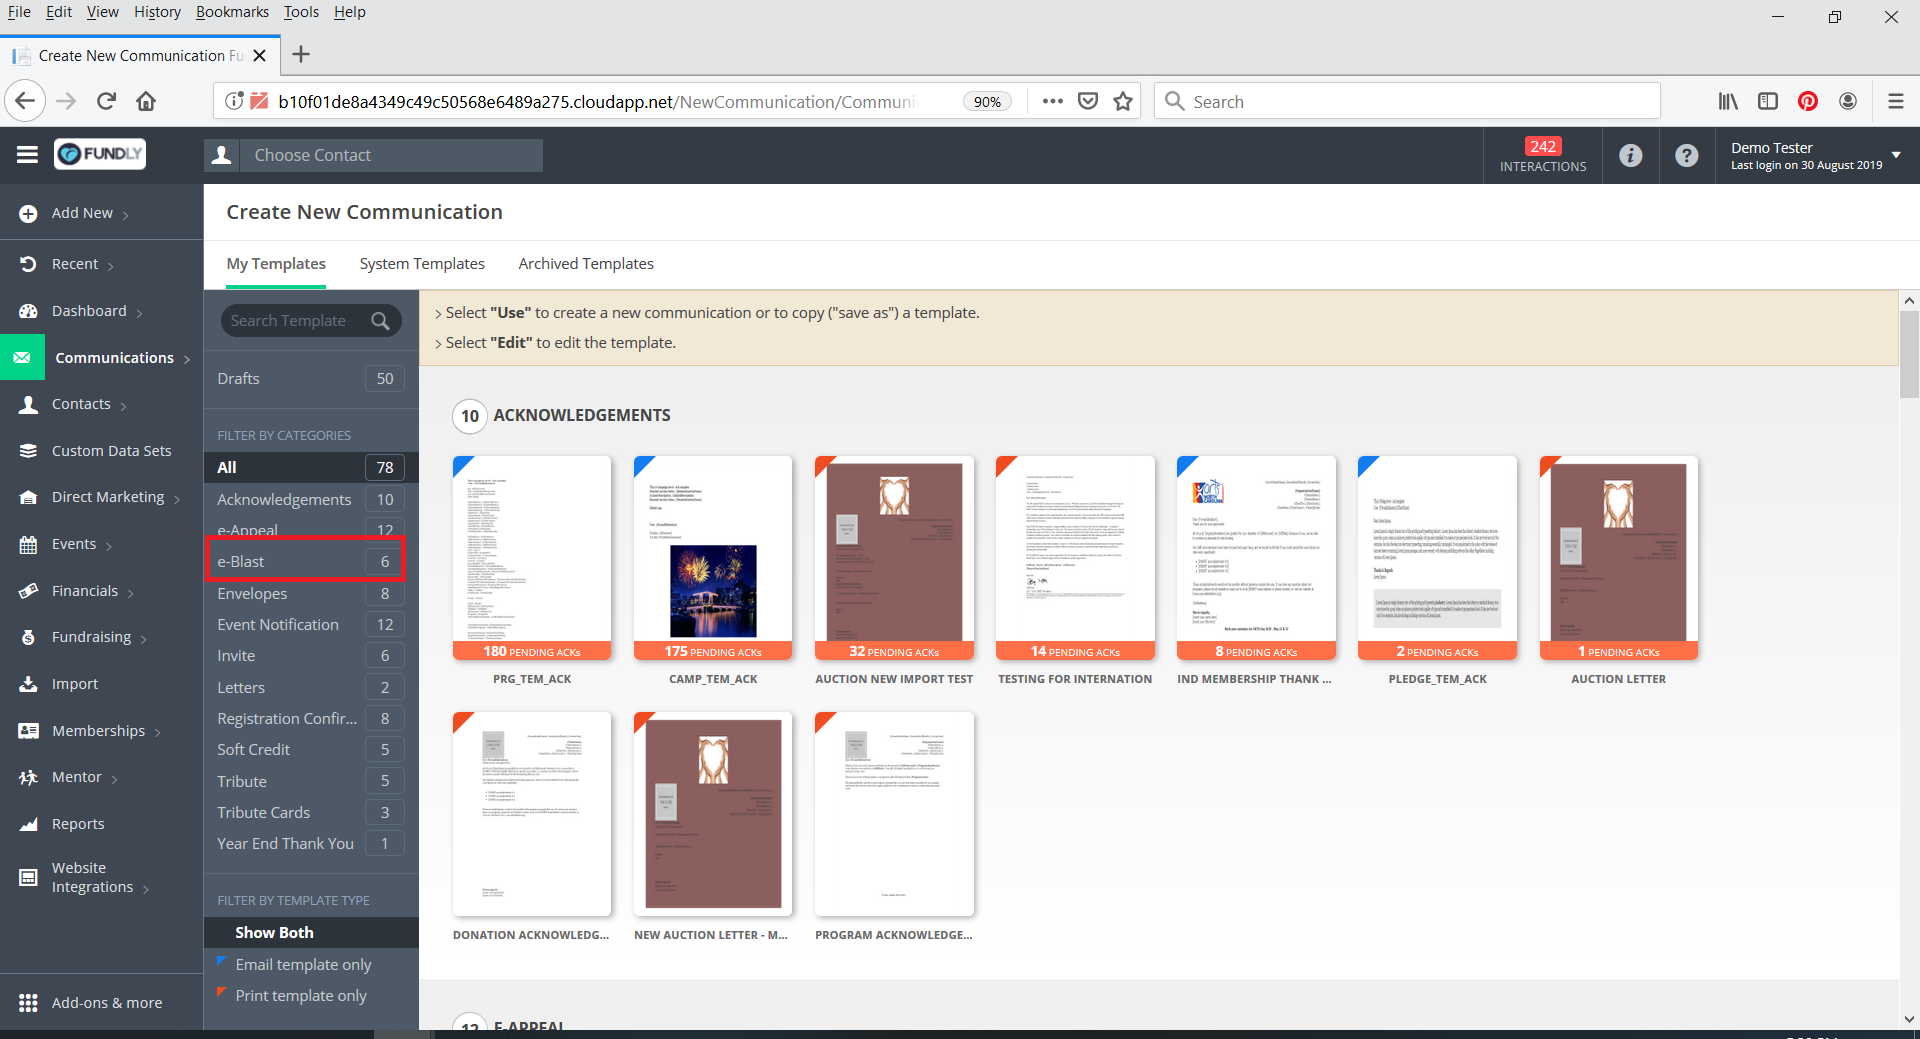The width and height of the screenshot is (1920, 1039).
Task: Click the help question mark icon
Action: 1686,155
